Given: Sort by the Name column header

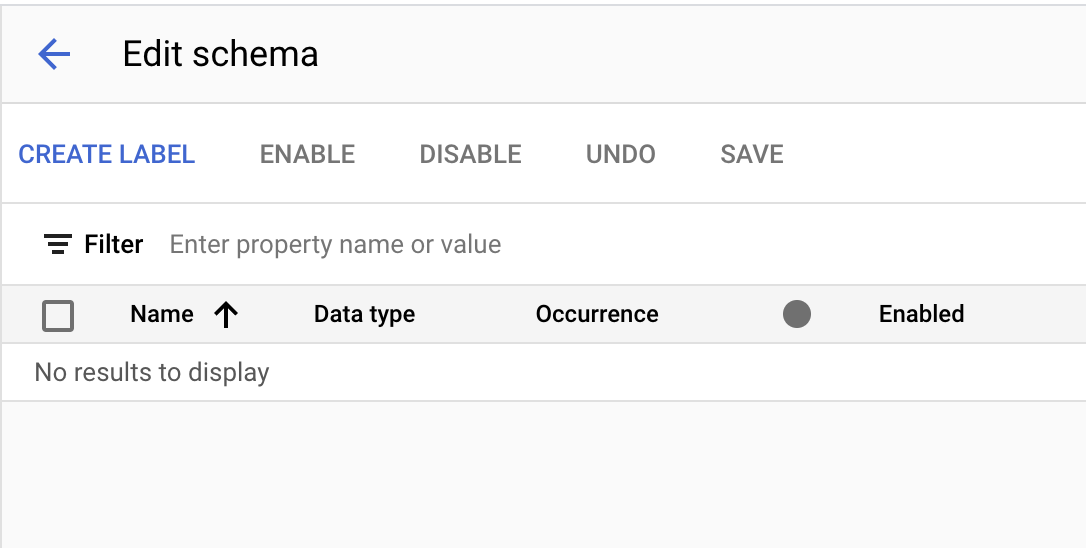Looking at the screenshot, I should [161, 314].
